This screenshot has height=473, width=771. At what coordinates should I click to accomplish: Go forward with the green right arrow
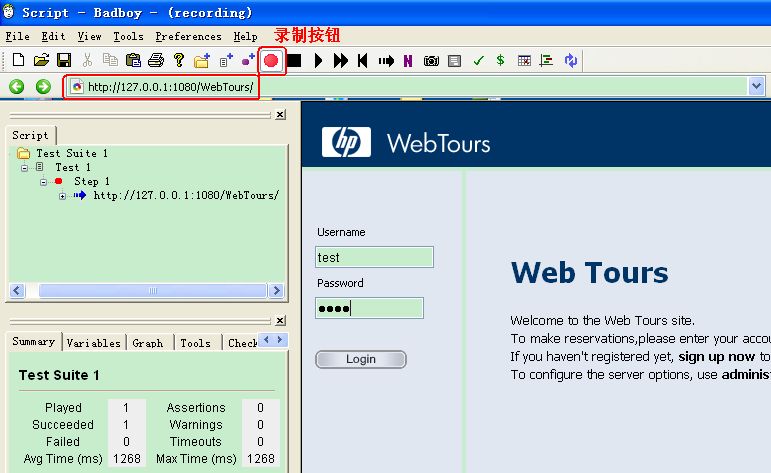(x=43, y=87)
